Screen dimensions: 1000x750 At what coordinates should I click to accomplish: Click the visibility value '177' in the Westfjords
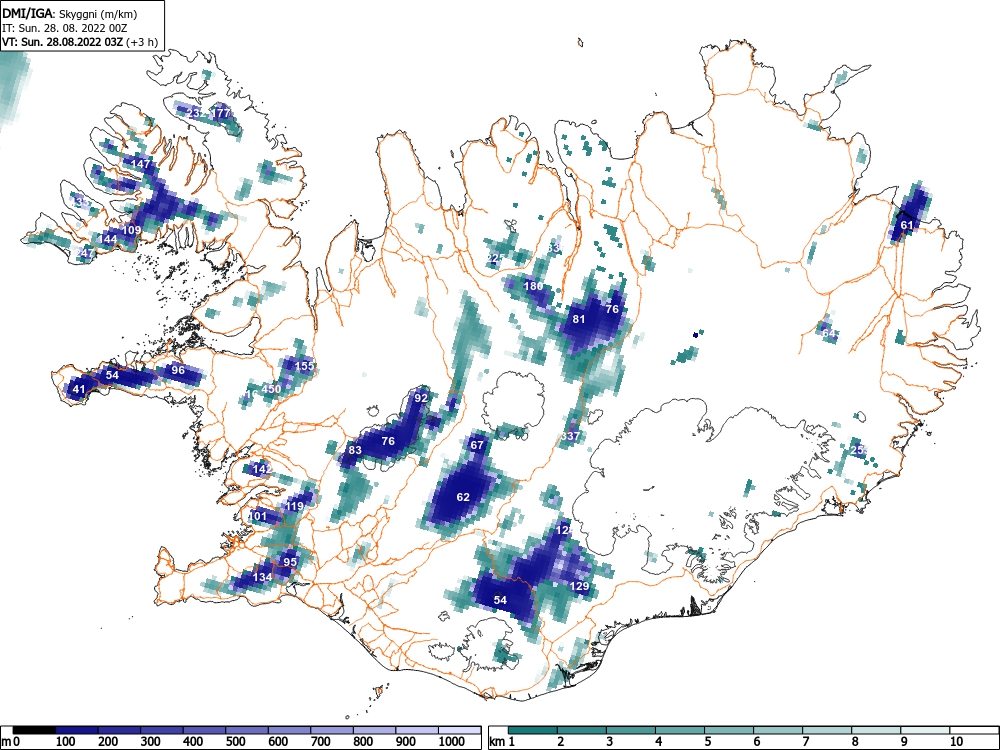click(221, 113)
